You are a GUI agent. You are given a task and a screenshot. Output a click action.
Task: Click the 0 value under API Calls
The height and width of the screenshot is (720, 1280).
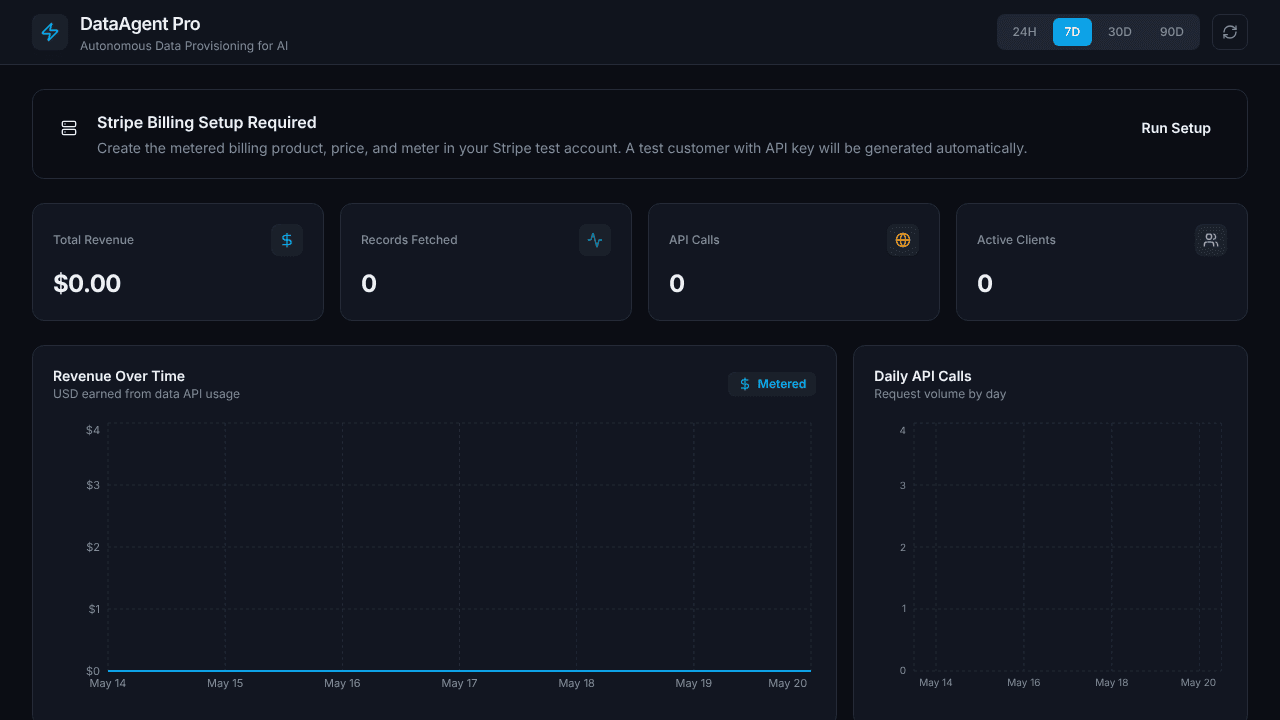677,284
